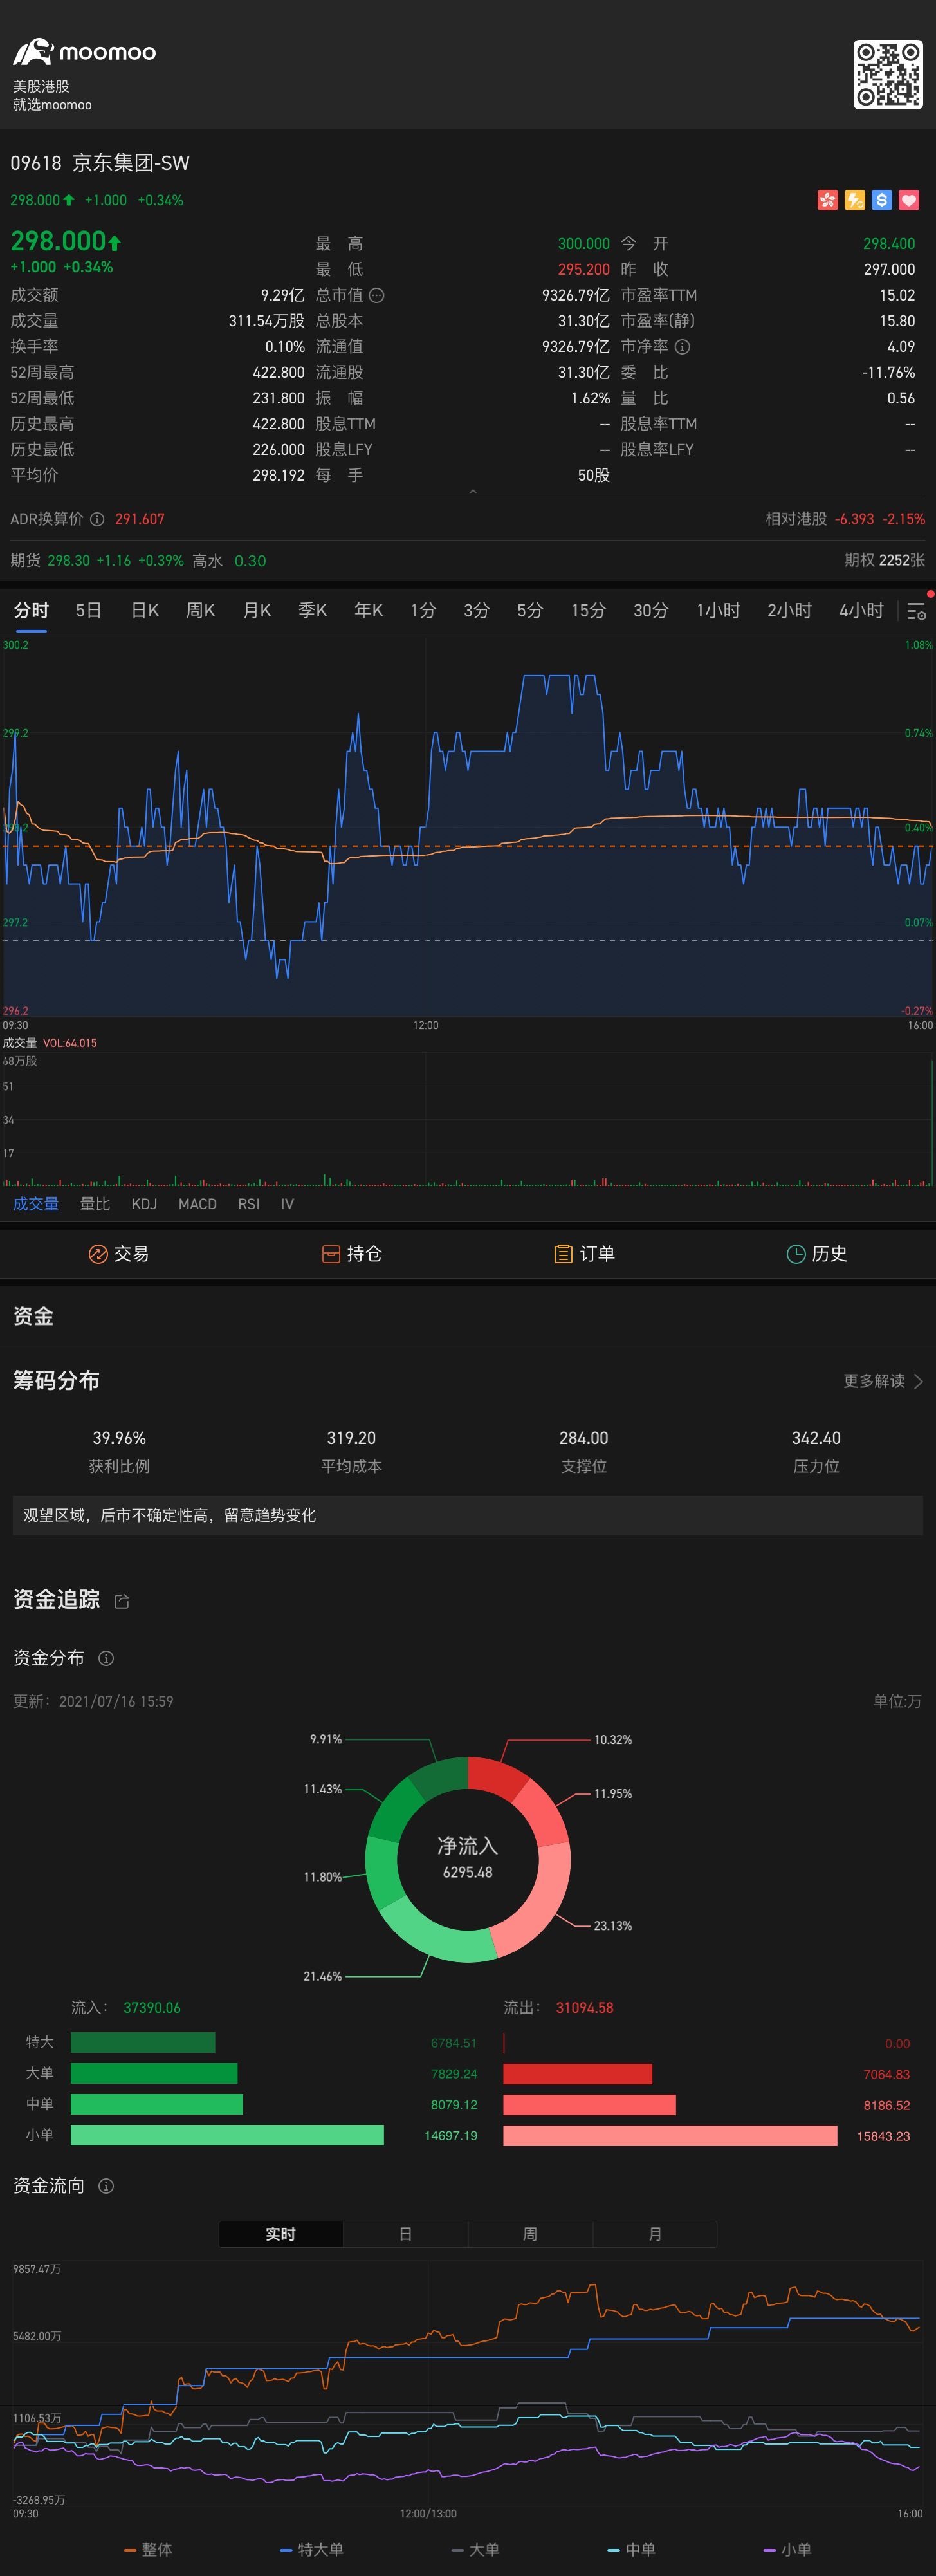Screen dimensions: 936x2576
Task: Switch to the 5日 chart tab
Action: coord(88,610)
